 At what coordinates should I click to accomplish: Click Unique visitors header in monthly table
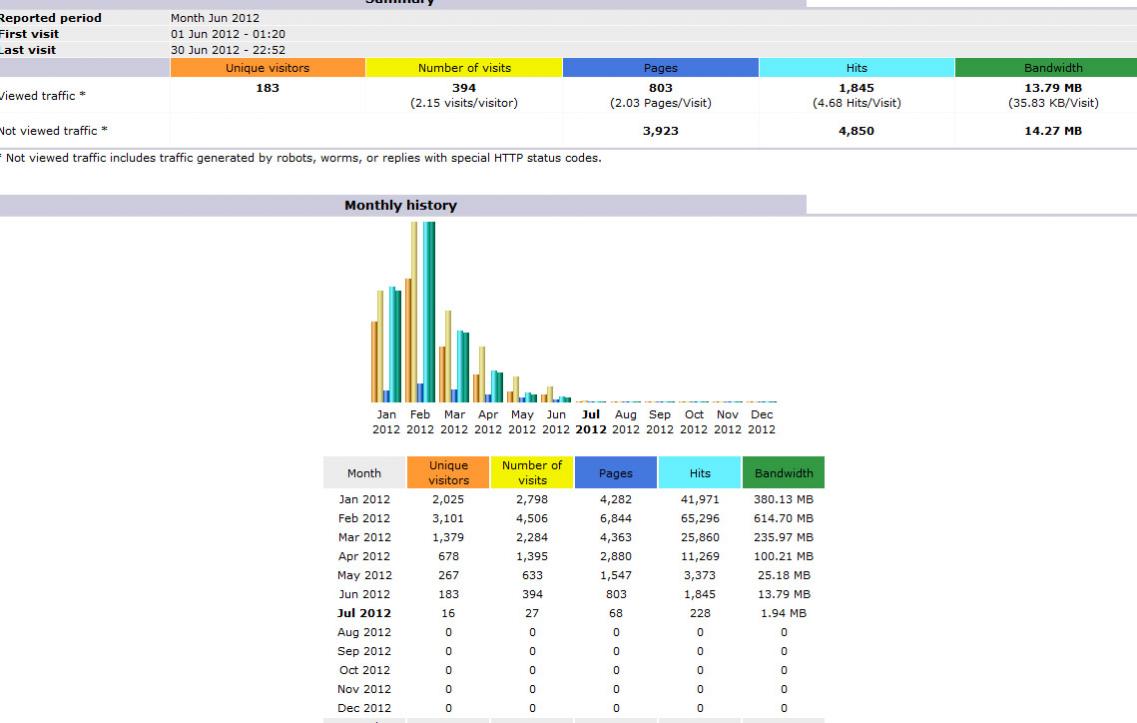point(448,473)
